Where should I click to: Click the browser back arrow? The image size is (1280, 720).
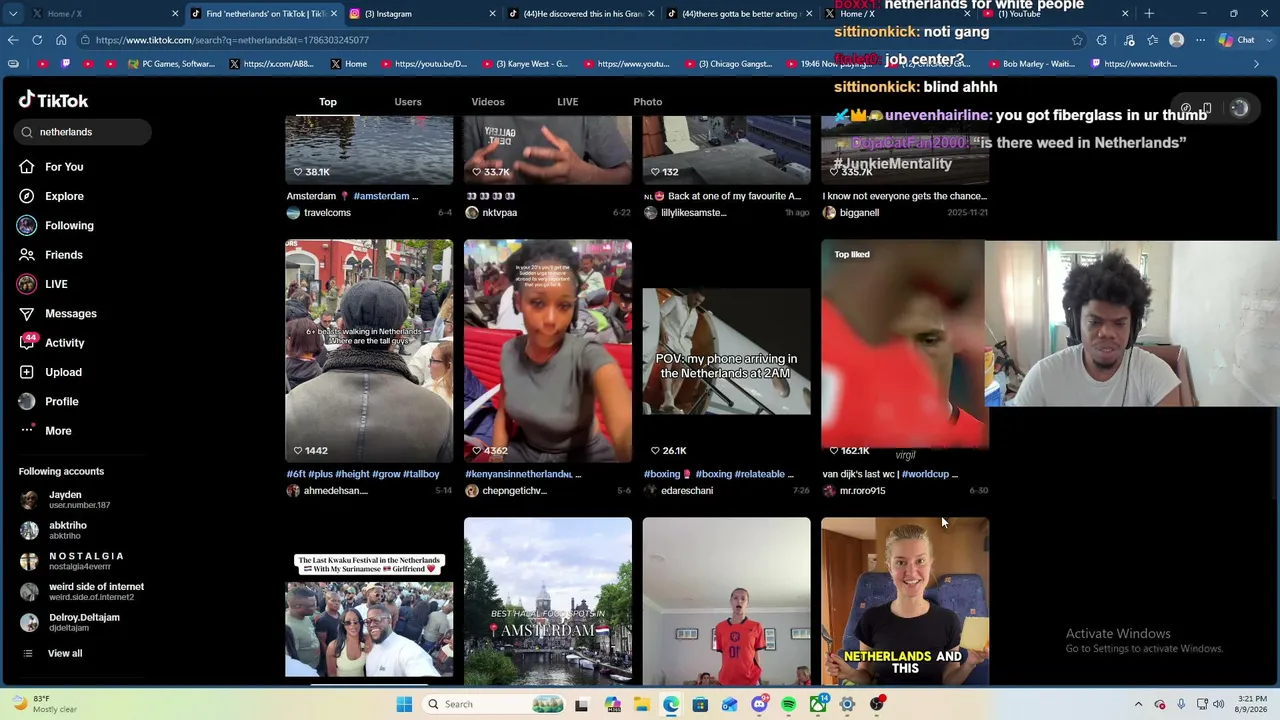pyautogui.click(x=13, y=40)
